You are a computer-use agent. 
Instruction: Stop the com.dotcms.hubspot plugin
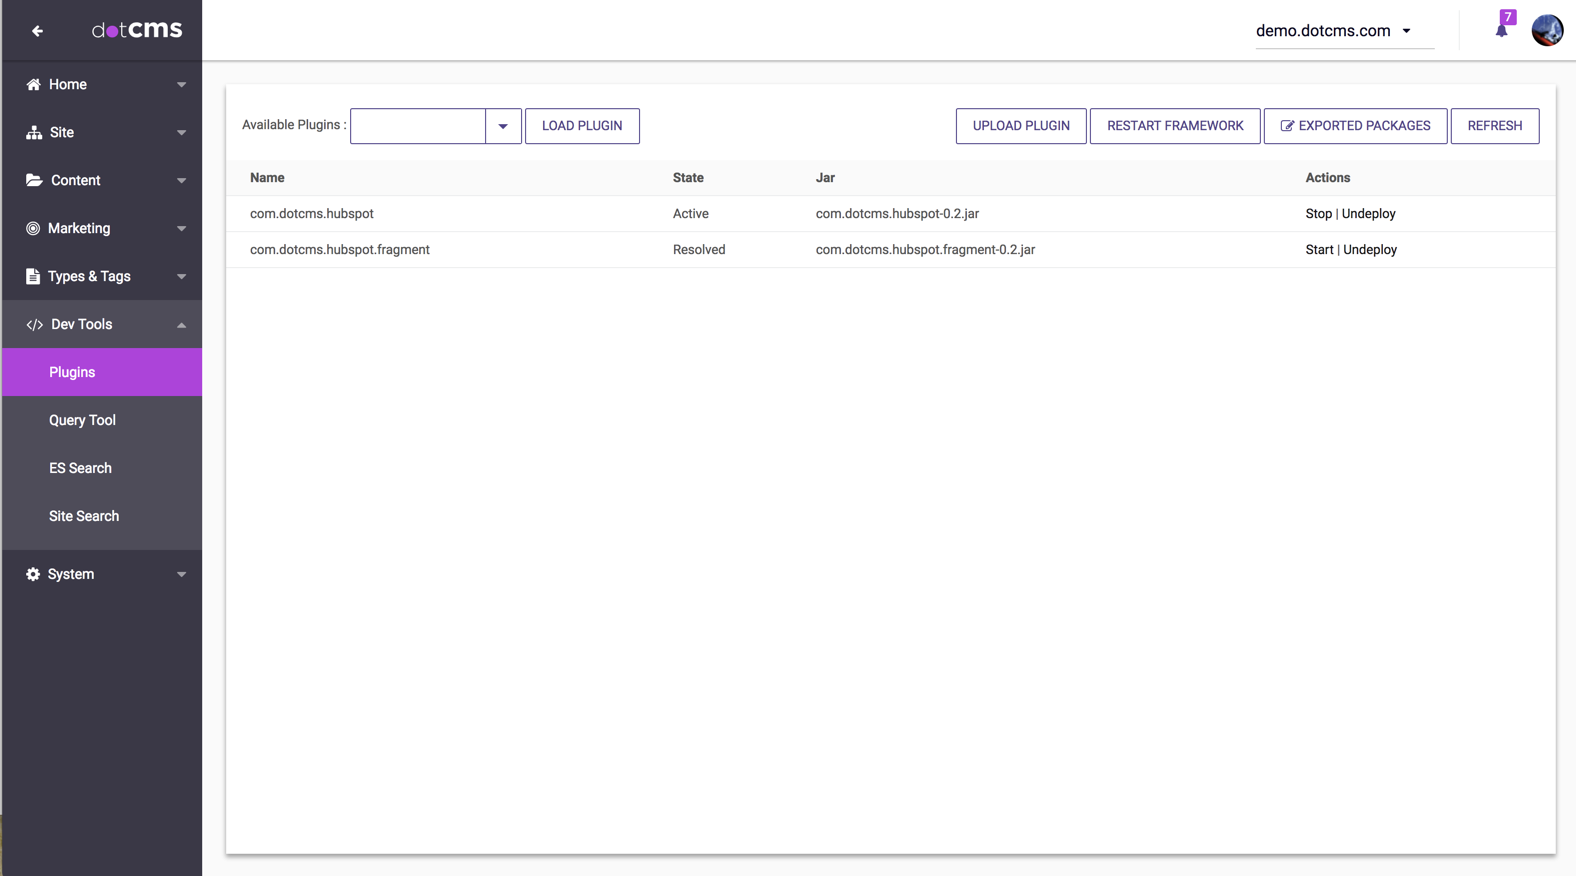point(1318,214)
